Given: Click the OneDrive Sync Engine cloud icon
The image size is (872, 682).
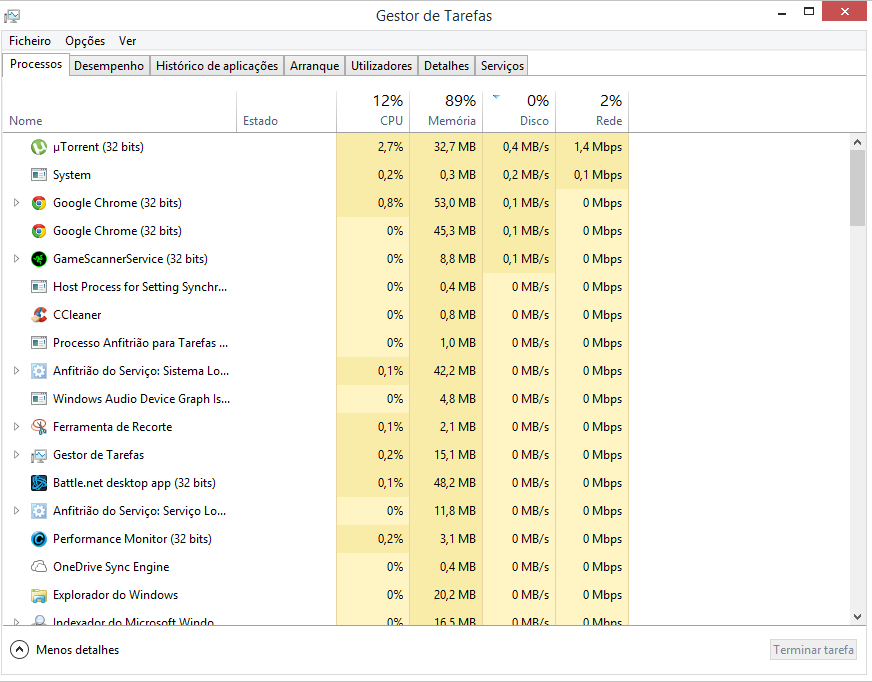Looking at the screenshot, I should pos(38,567).
